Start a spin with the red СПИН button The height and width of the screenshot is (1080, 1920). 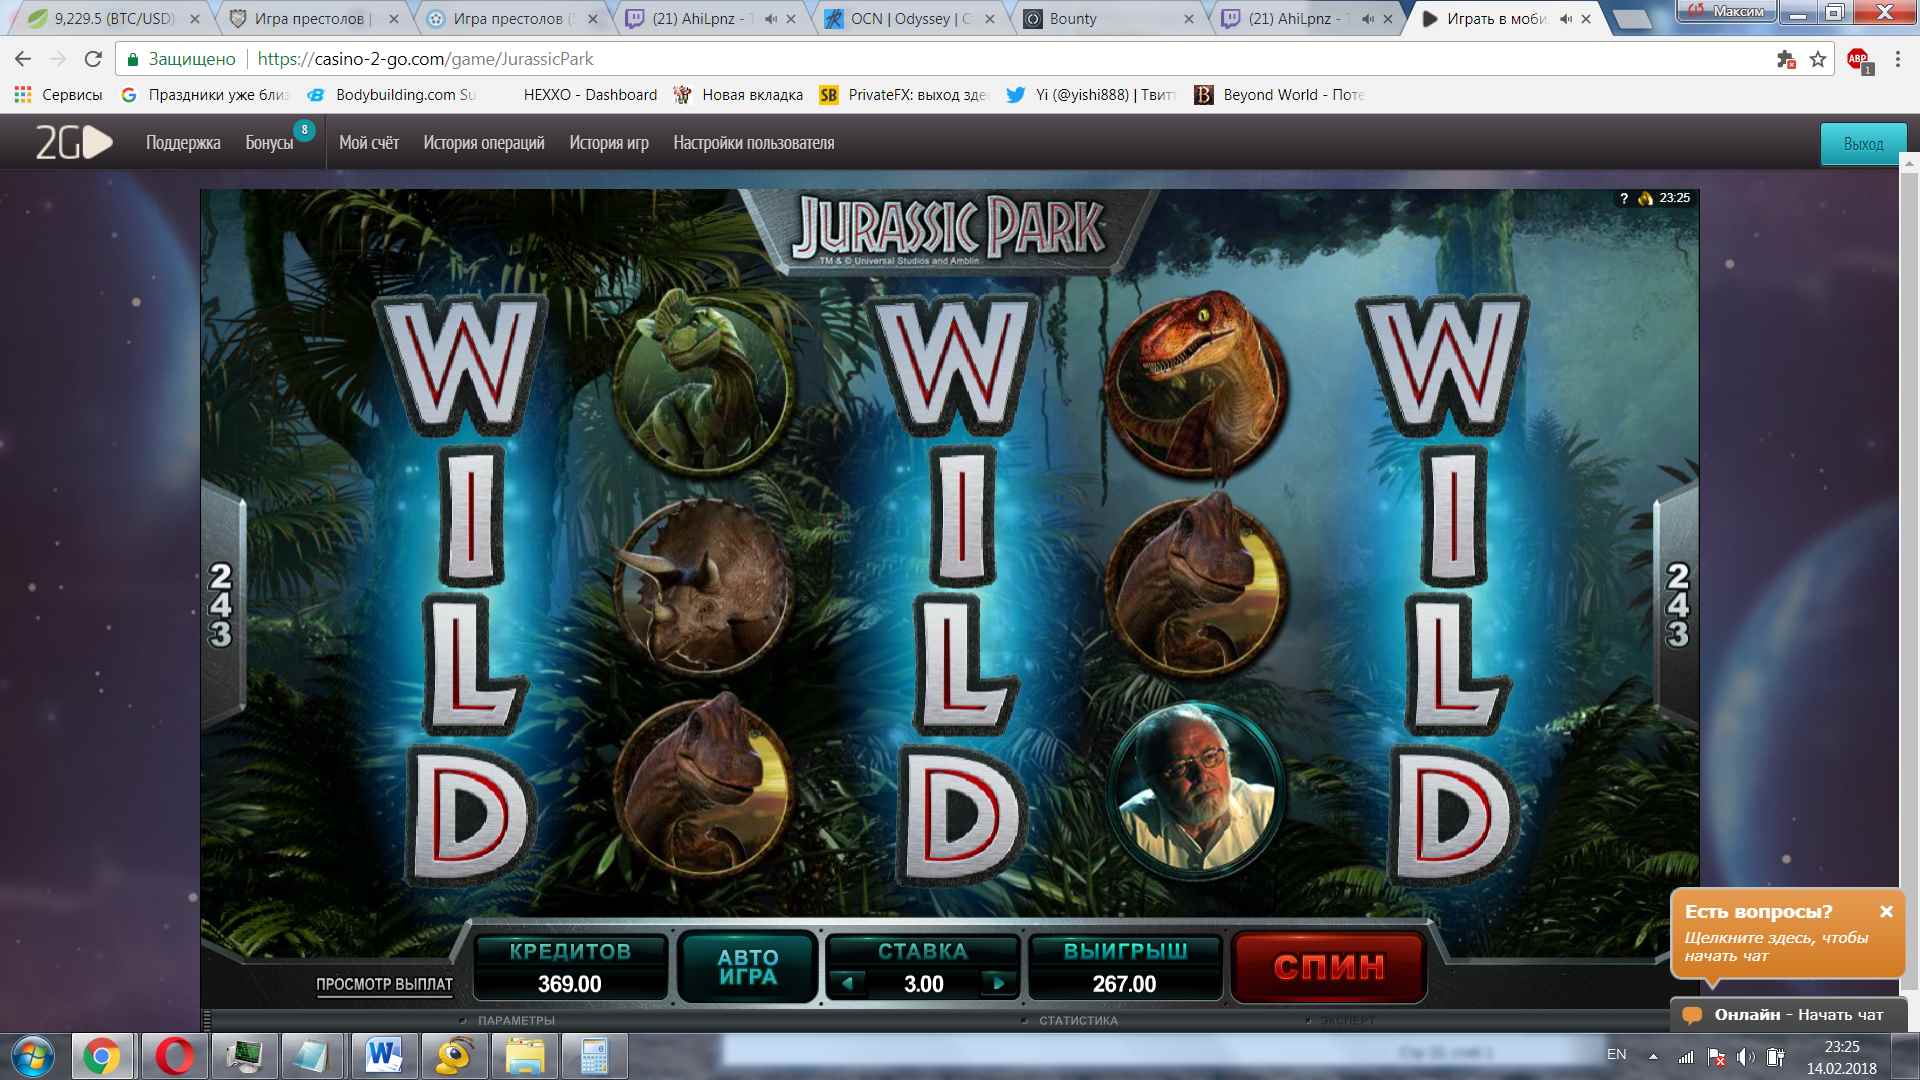pyautogui.click(x=1329, y=967)
